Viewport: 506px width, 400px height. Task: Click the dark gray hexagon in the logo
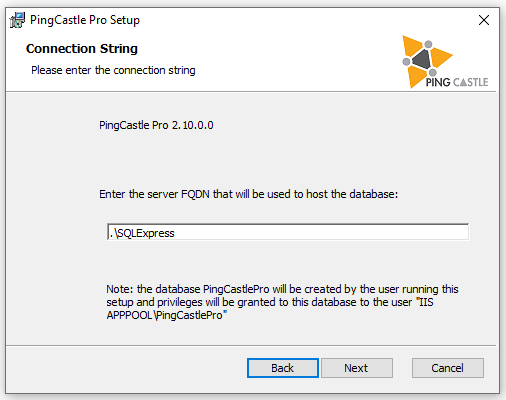point(421,59)
